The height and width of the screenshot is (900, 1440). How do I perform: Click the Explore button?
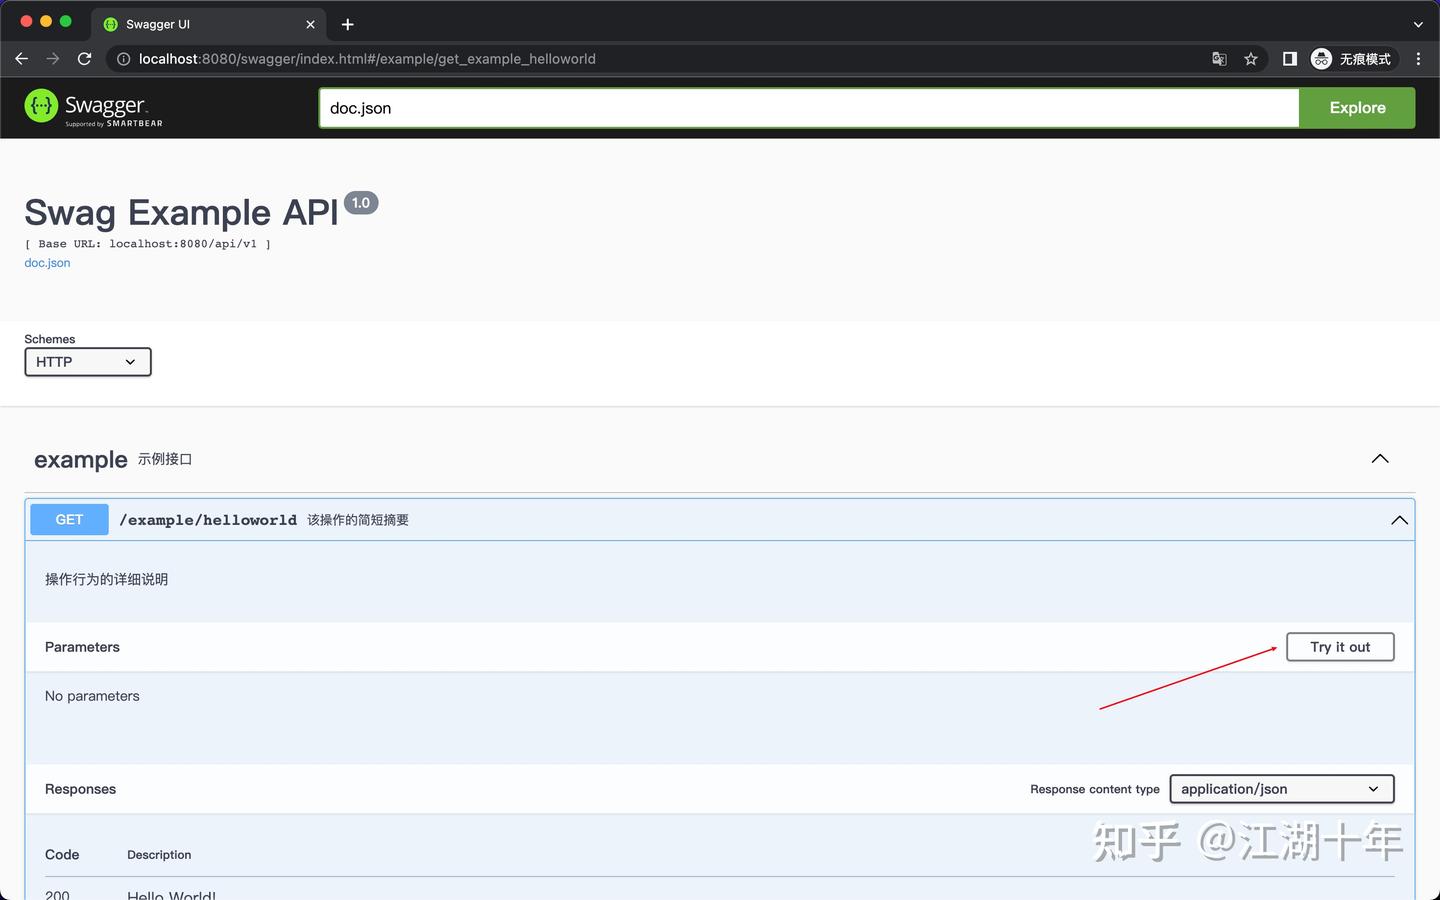point(1356,107)
